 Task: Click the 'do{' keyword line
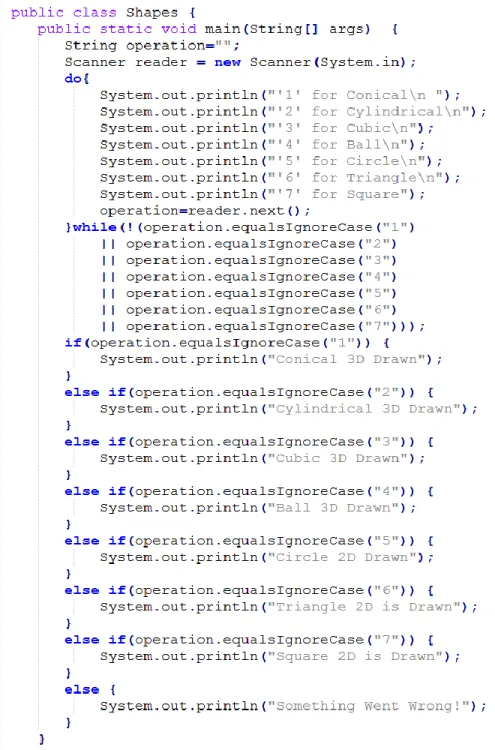pyautogui.click(x=77, y=78)
